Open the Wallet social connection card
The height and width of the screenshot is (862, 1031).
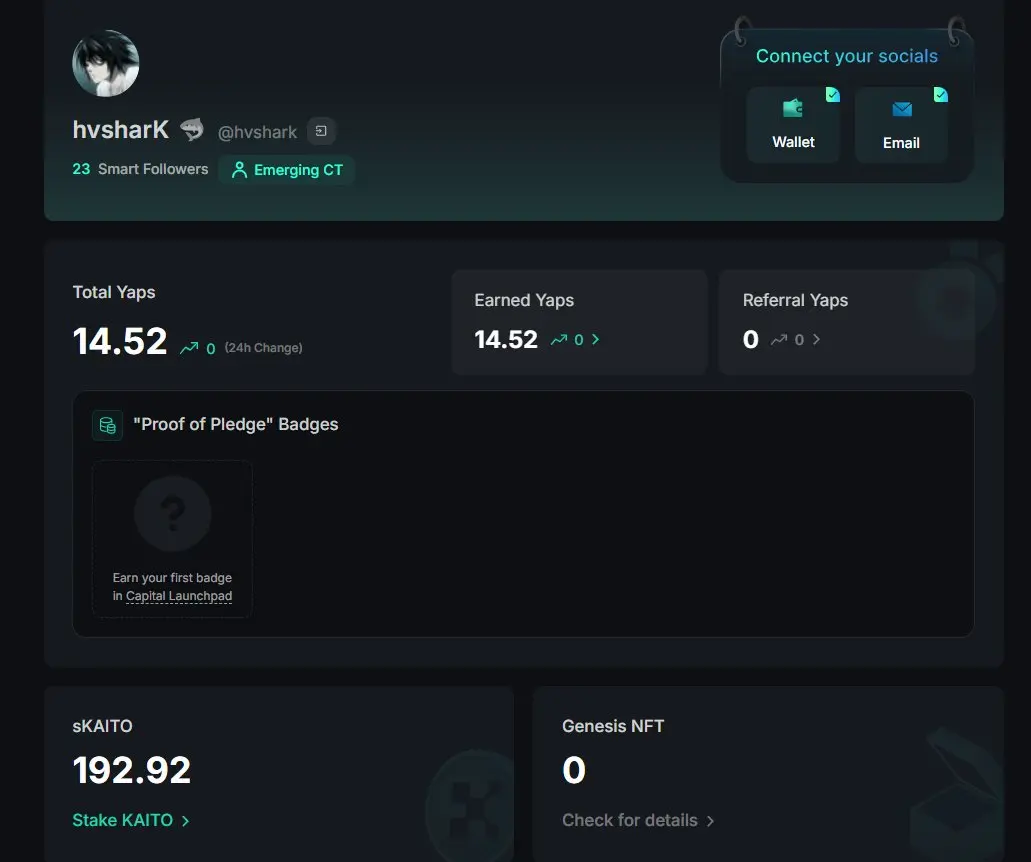793,124
